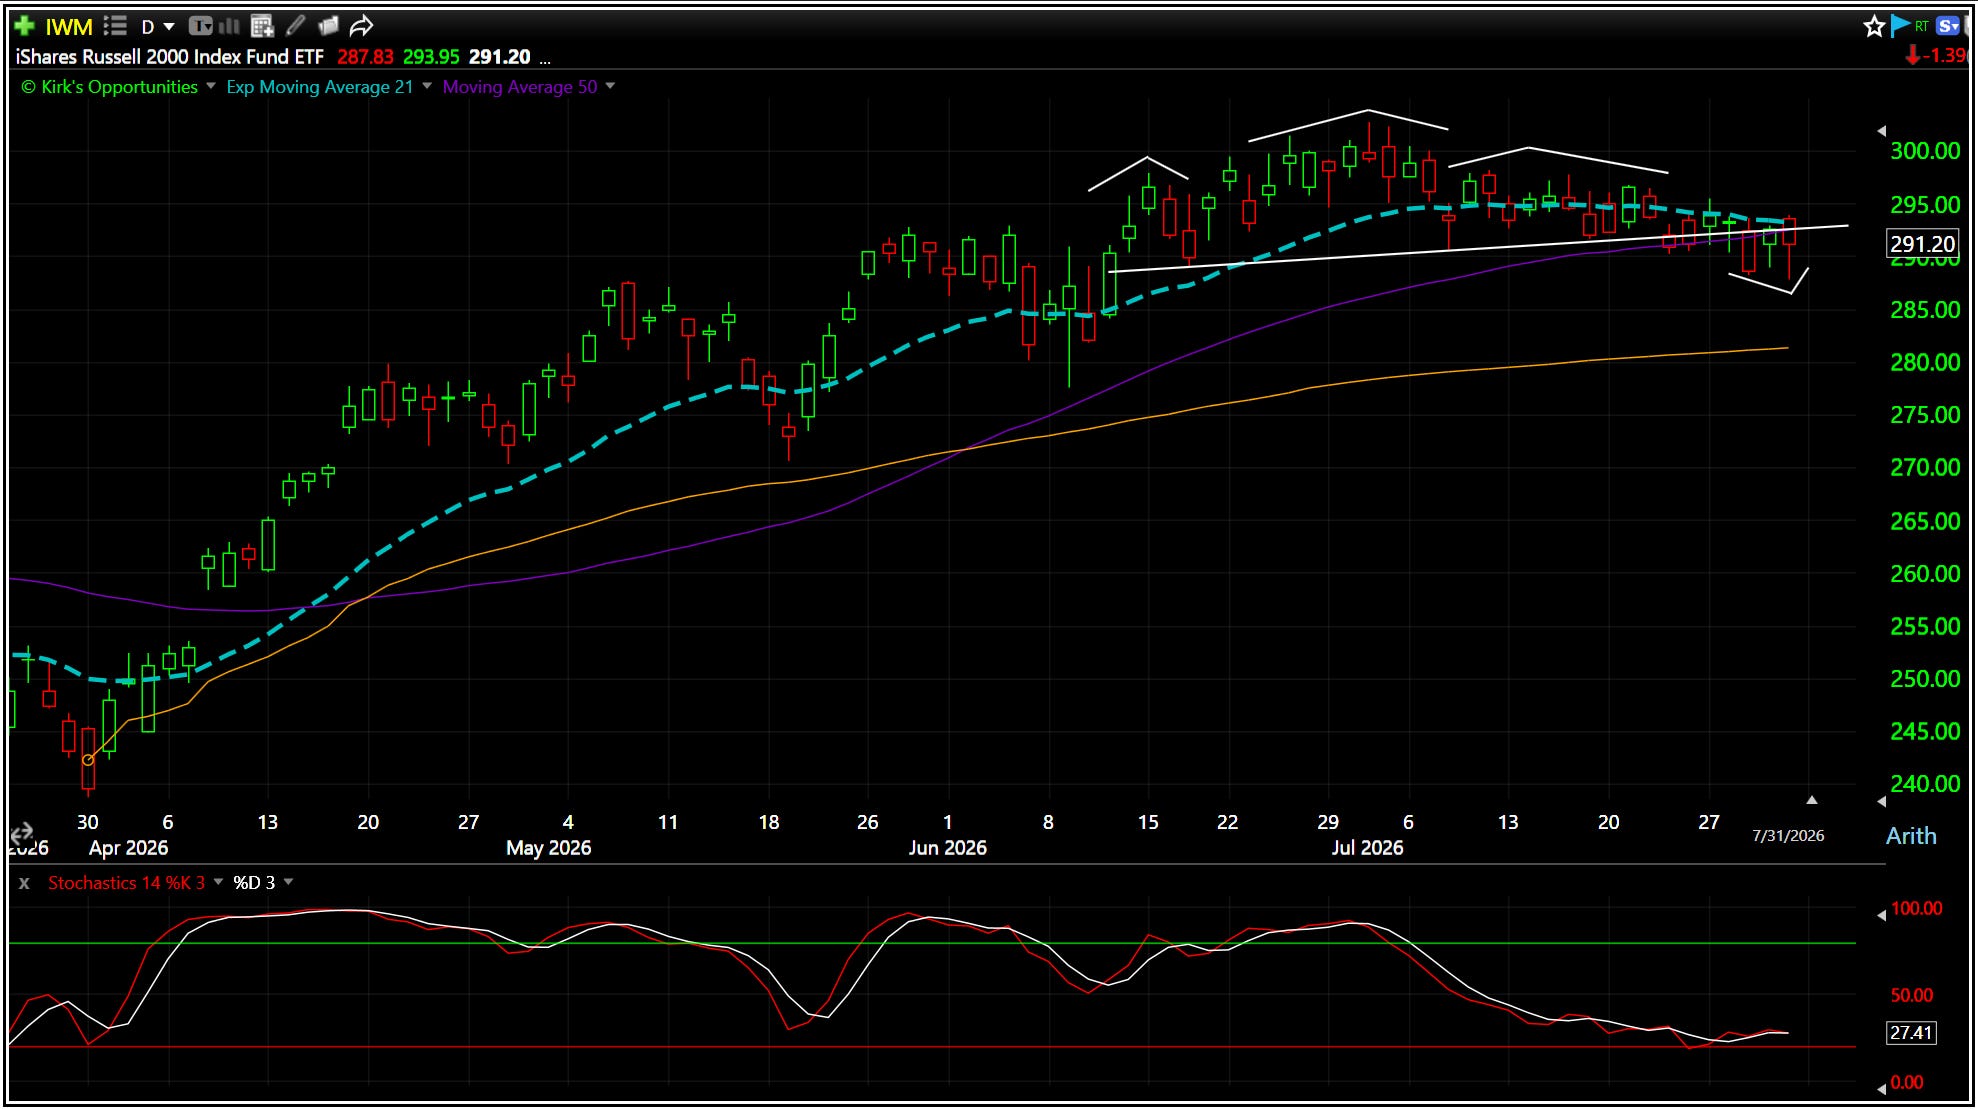Click the 250.00 price scale label
Viewport: 1978px width, 1109px height.
coord(1925,679)
